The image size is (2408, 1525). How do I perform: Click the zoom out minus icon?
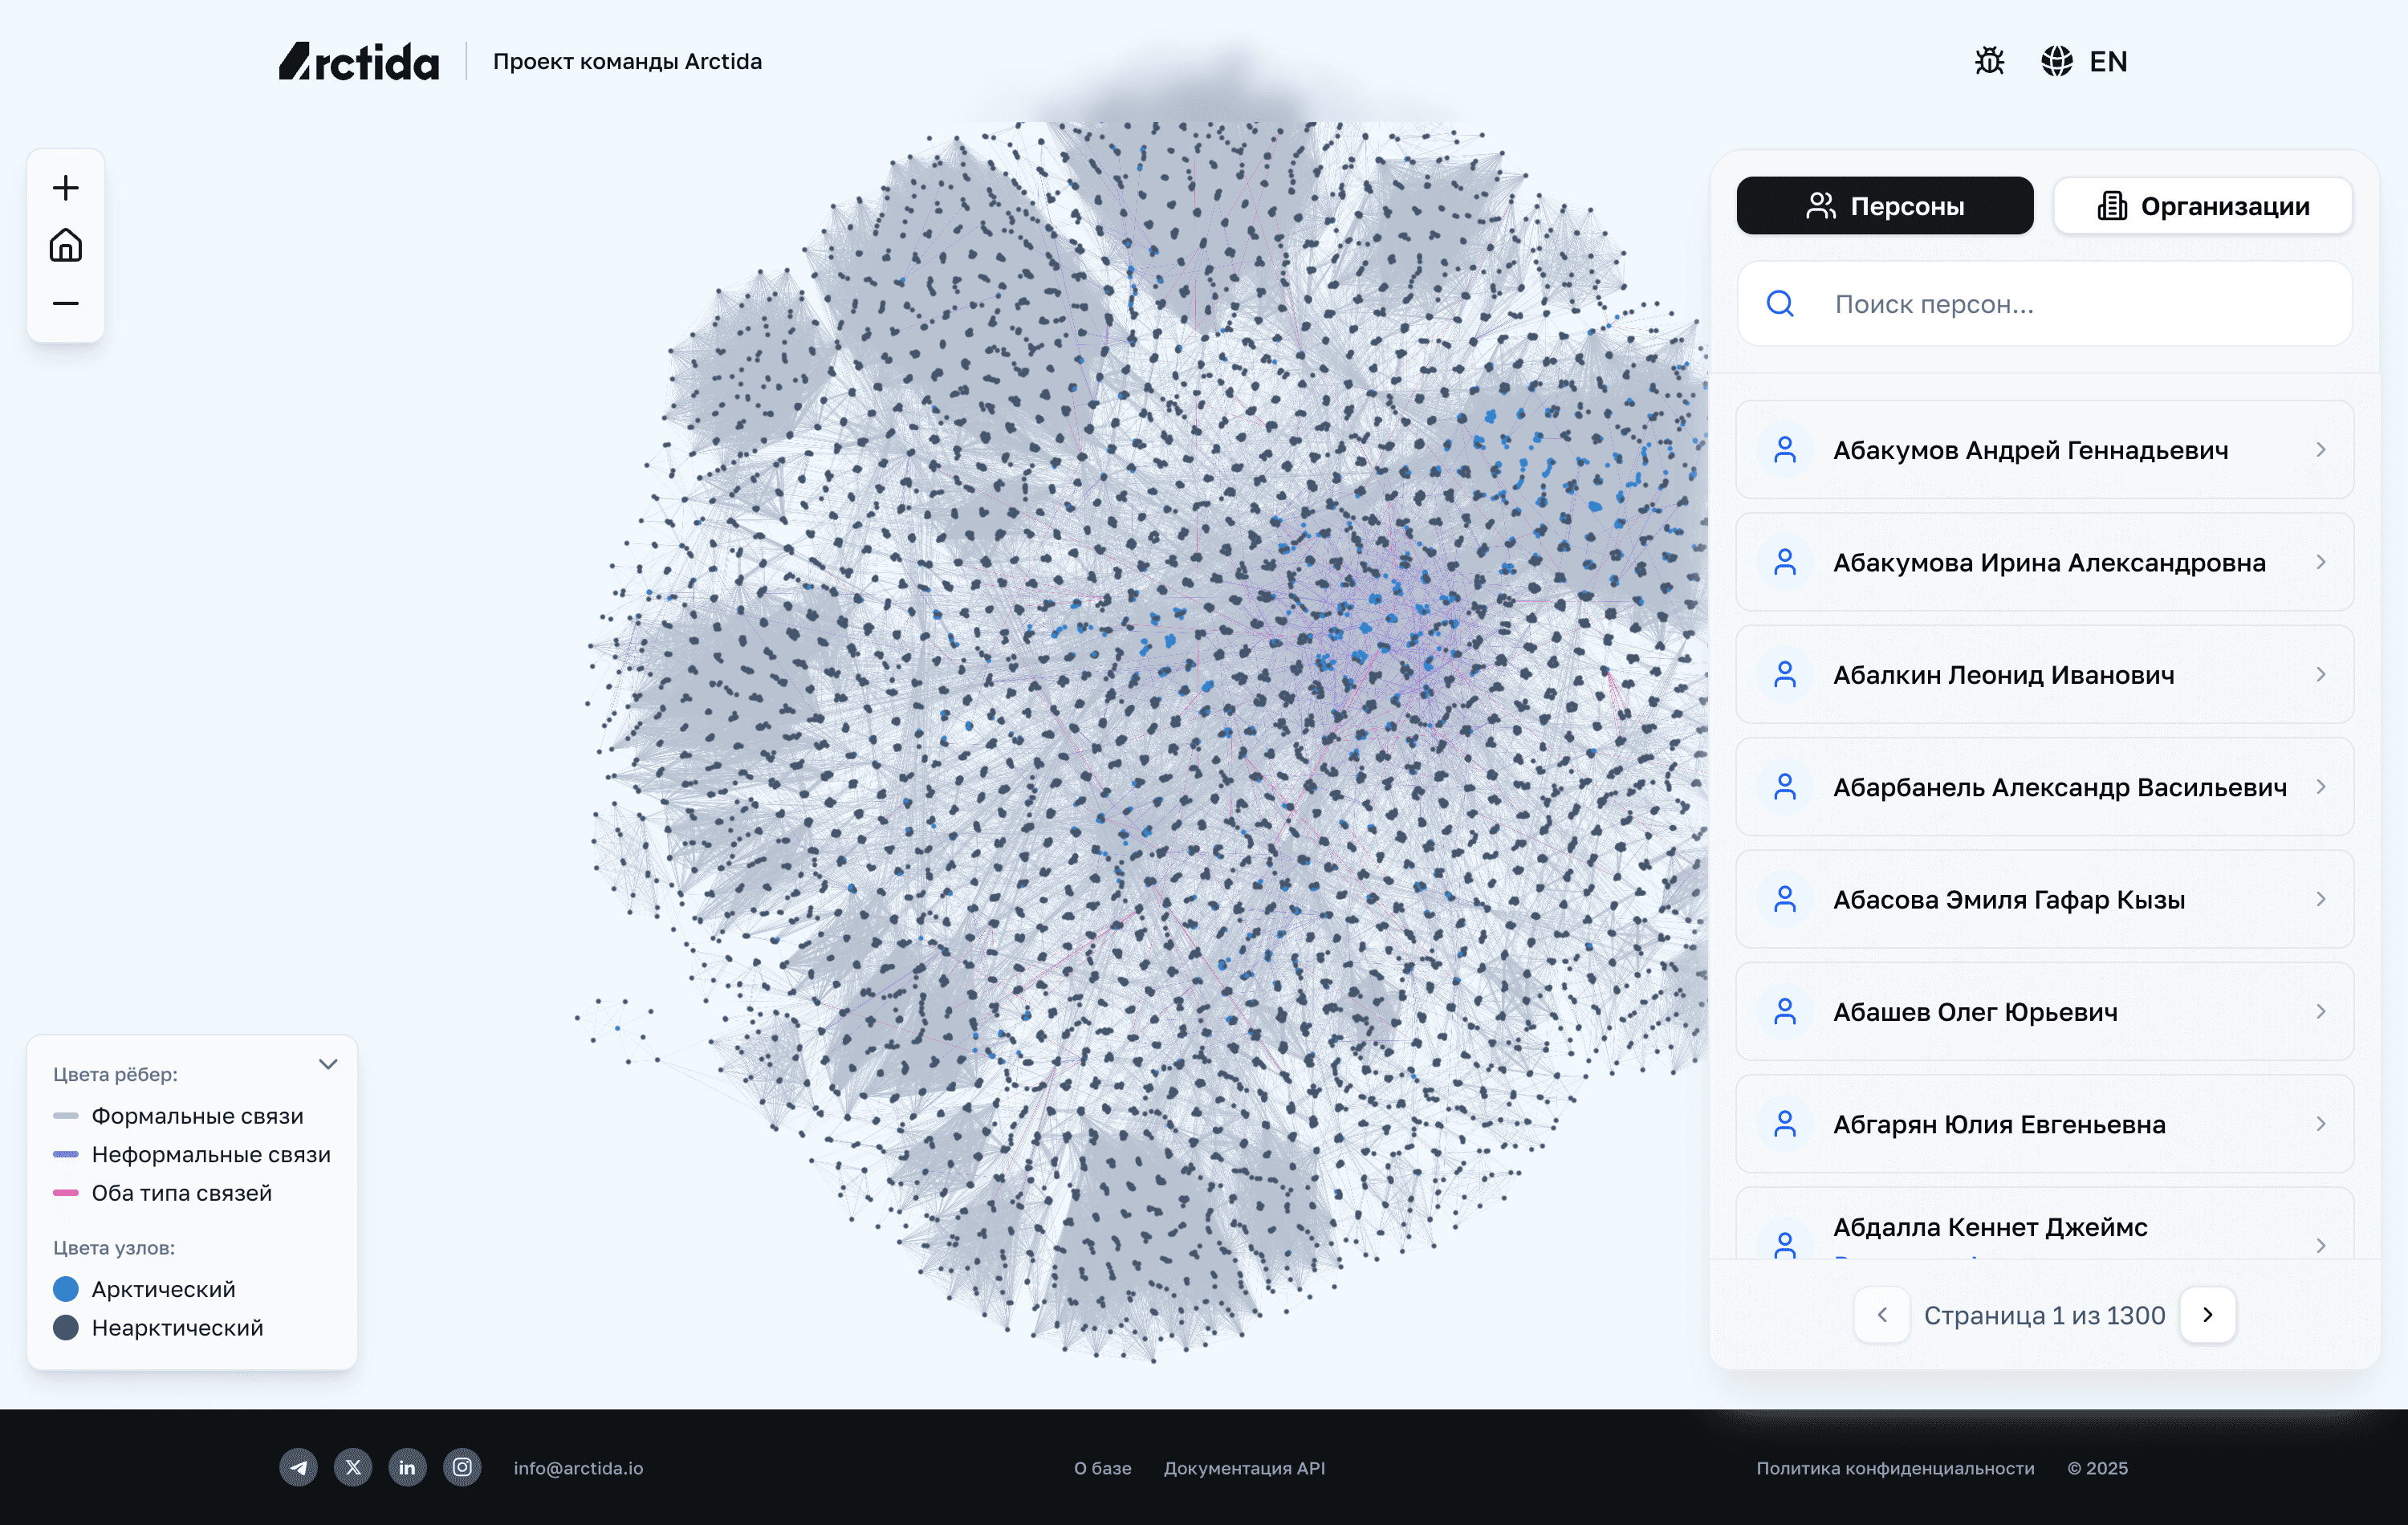pyautogui.click(x=66, y=303)
